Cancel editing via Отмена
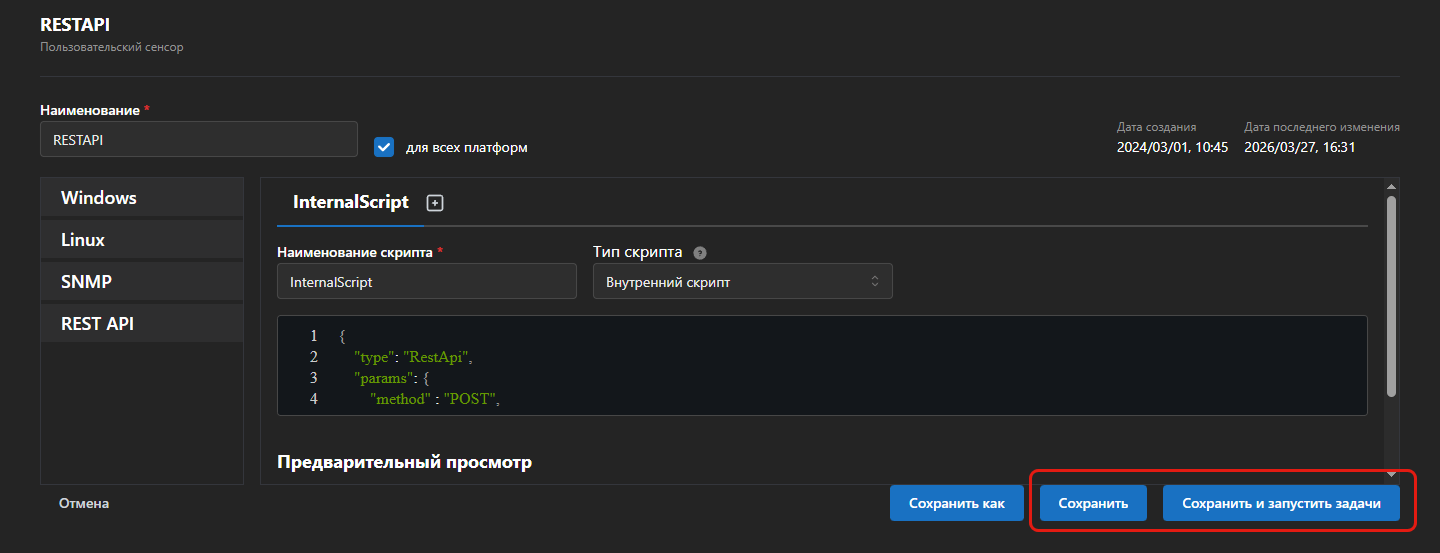The width and height of the screenshot is (1440, 553). click(x=84, y=504)
